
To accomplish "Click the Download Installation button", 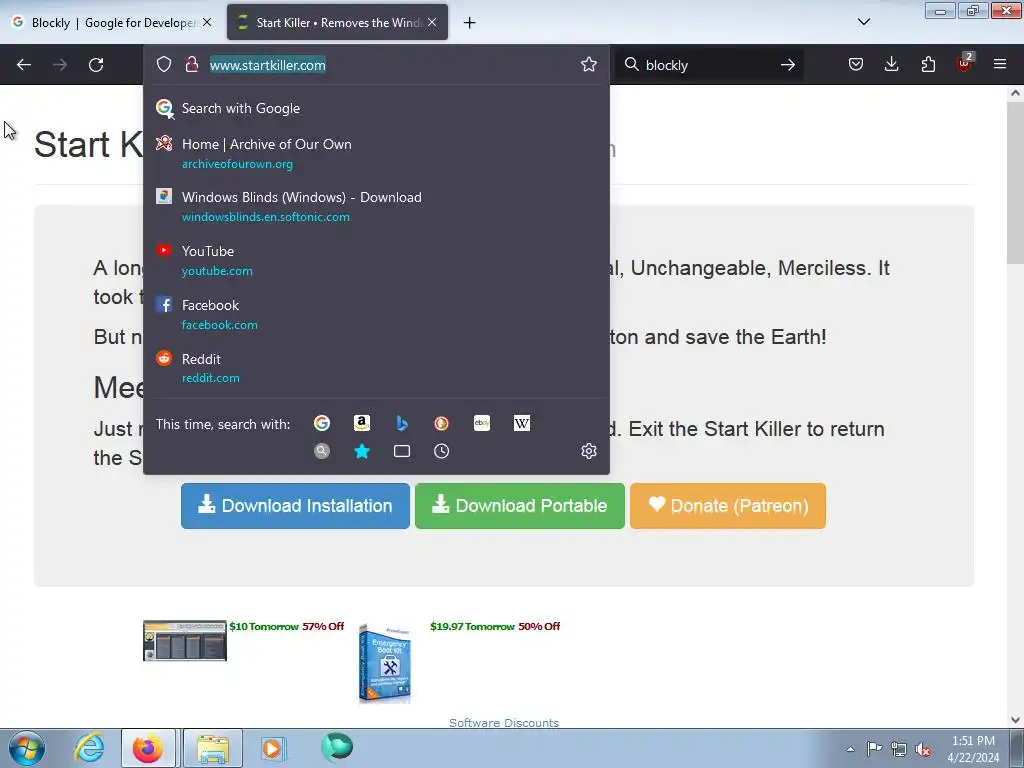I will click(295, 506).
